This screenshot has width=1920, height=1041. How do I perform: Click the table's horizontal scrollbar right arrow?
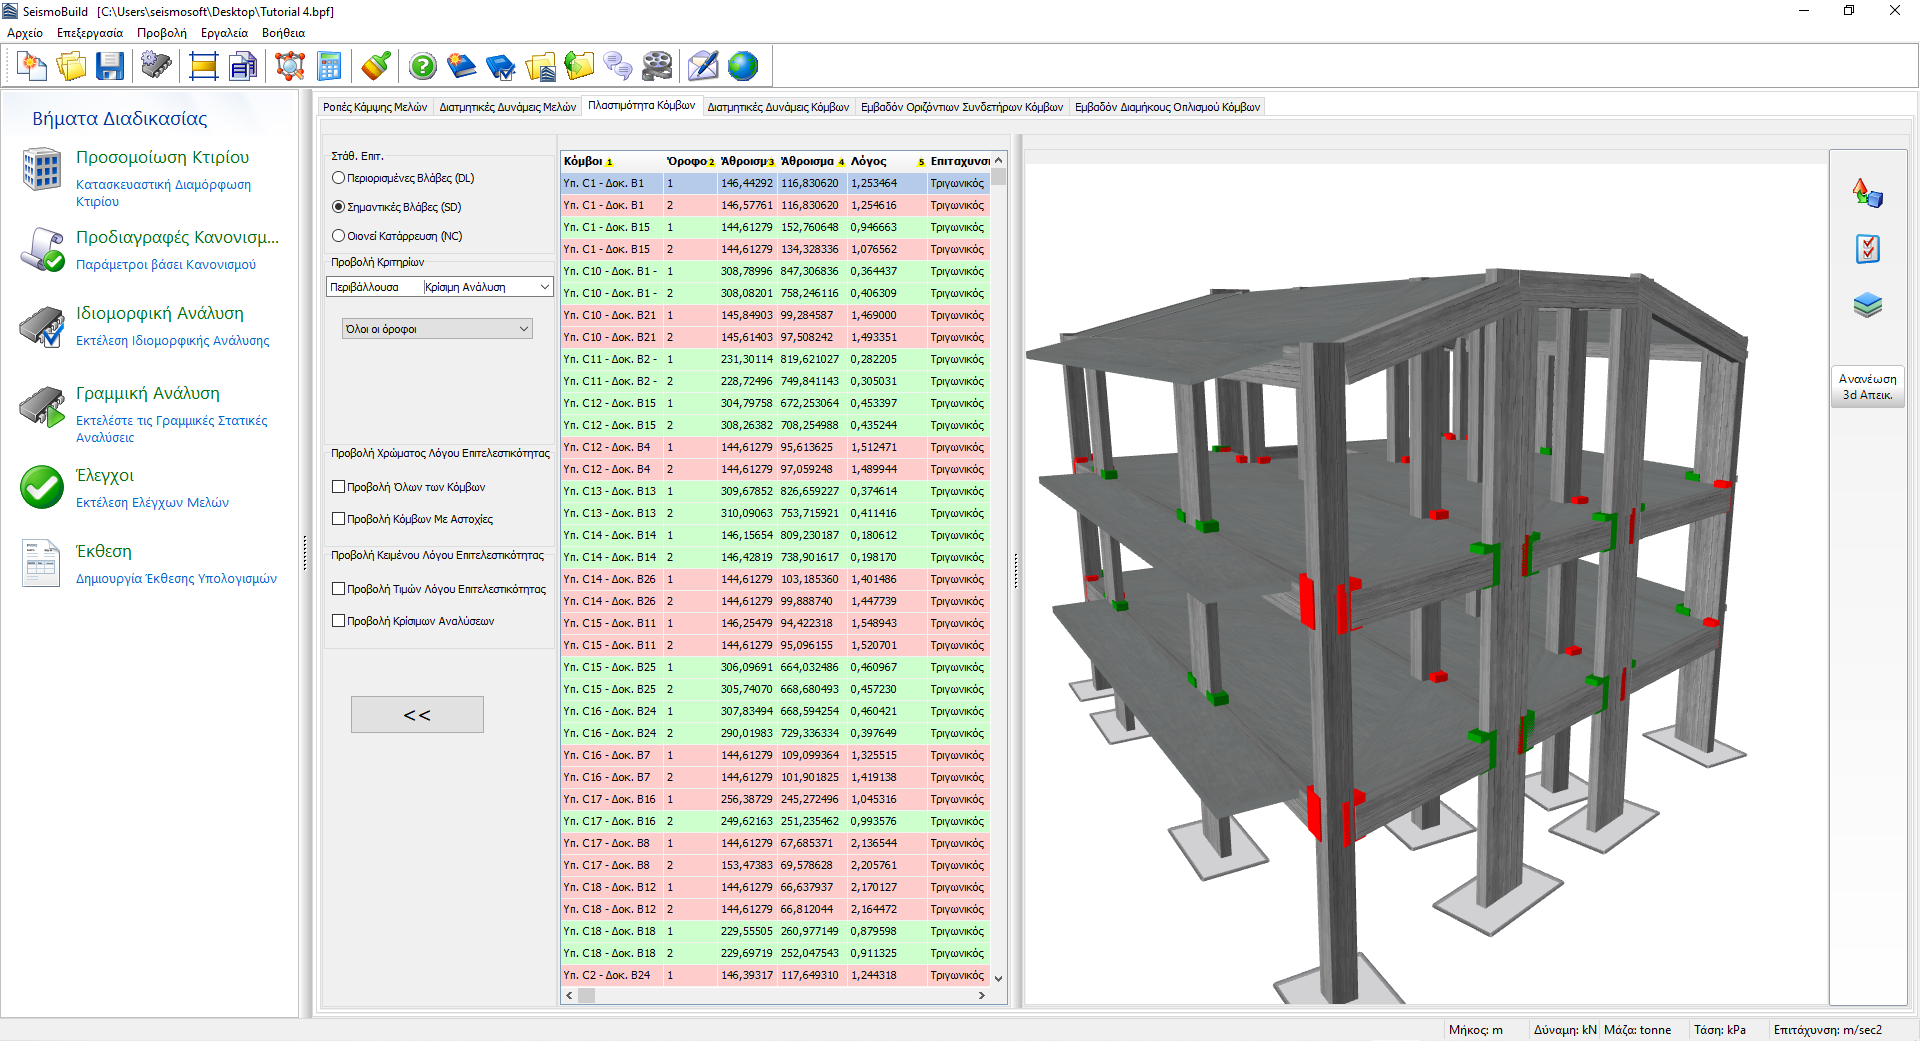tap(982, 996)
